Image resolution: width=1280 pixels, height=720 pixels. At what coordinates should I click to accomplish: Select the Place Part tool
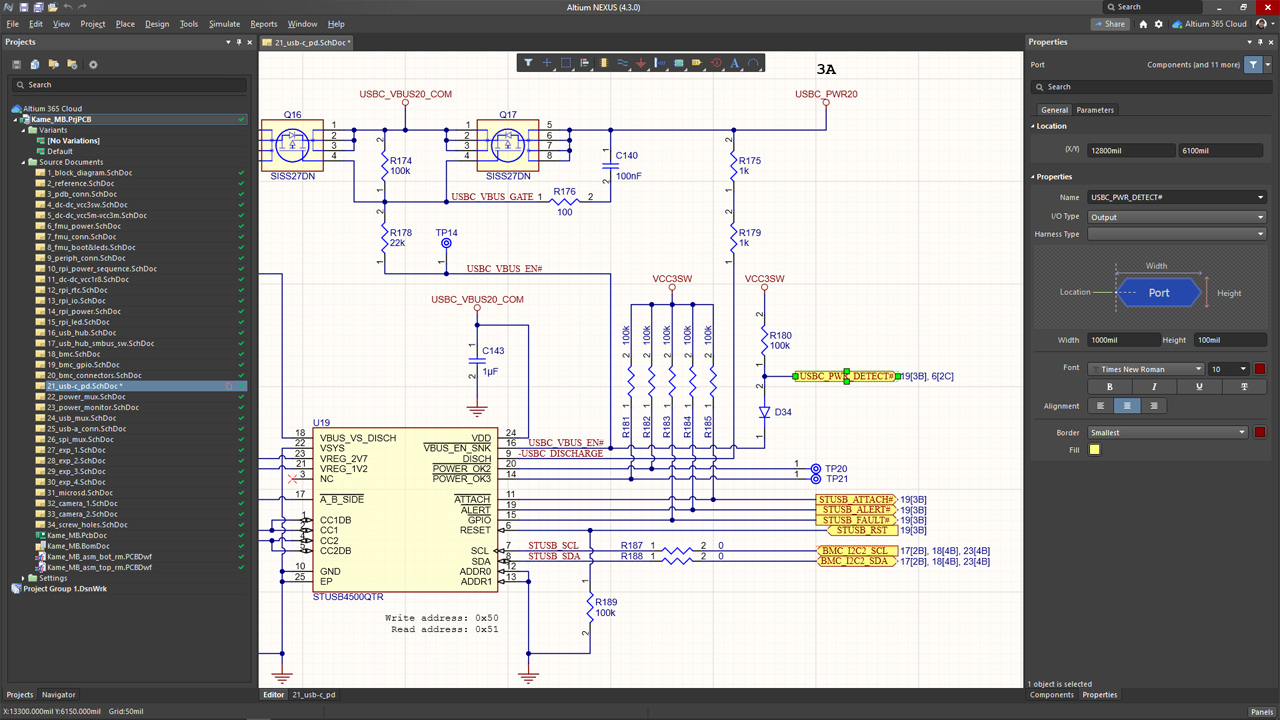click(603, 62)
